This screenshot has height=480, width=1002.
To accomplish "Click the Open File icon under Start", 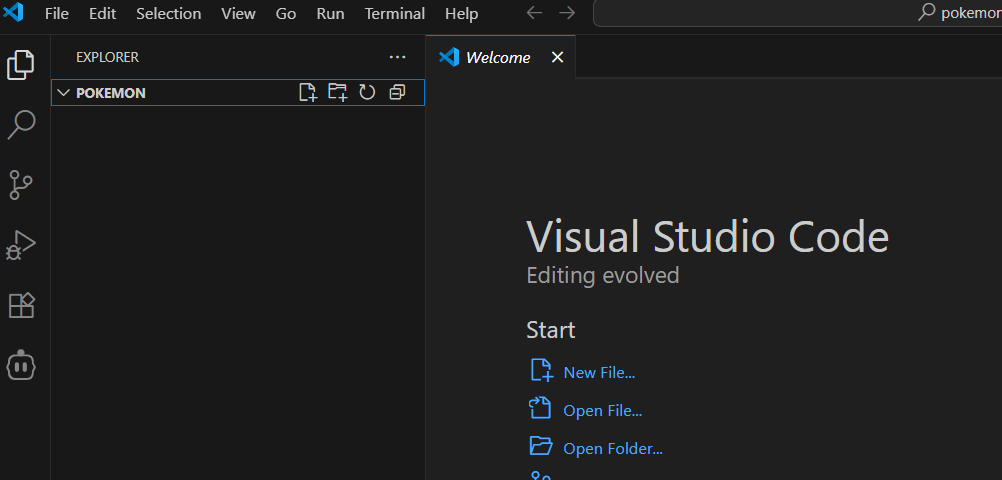I will tap(540, 408).
